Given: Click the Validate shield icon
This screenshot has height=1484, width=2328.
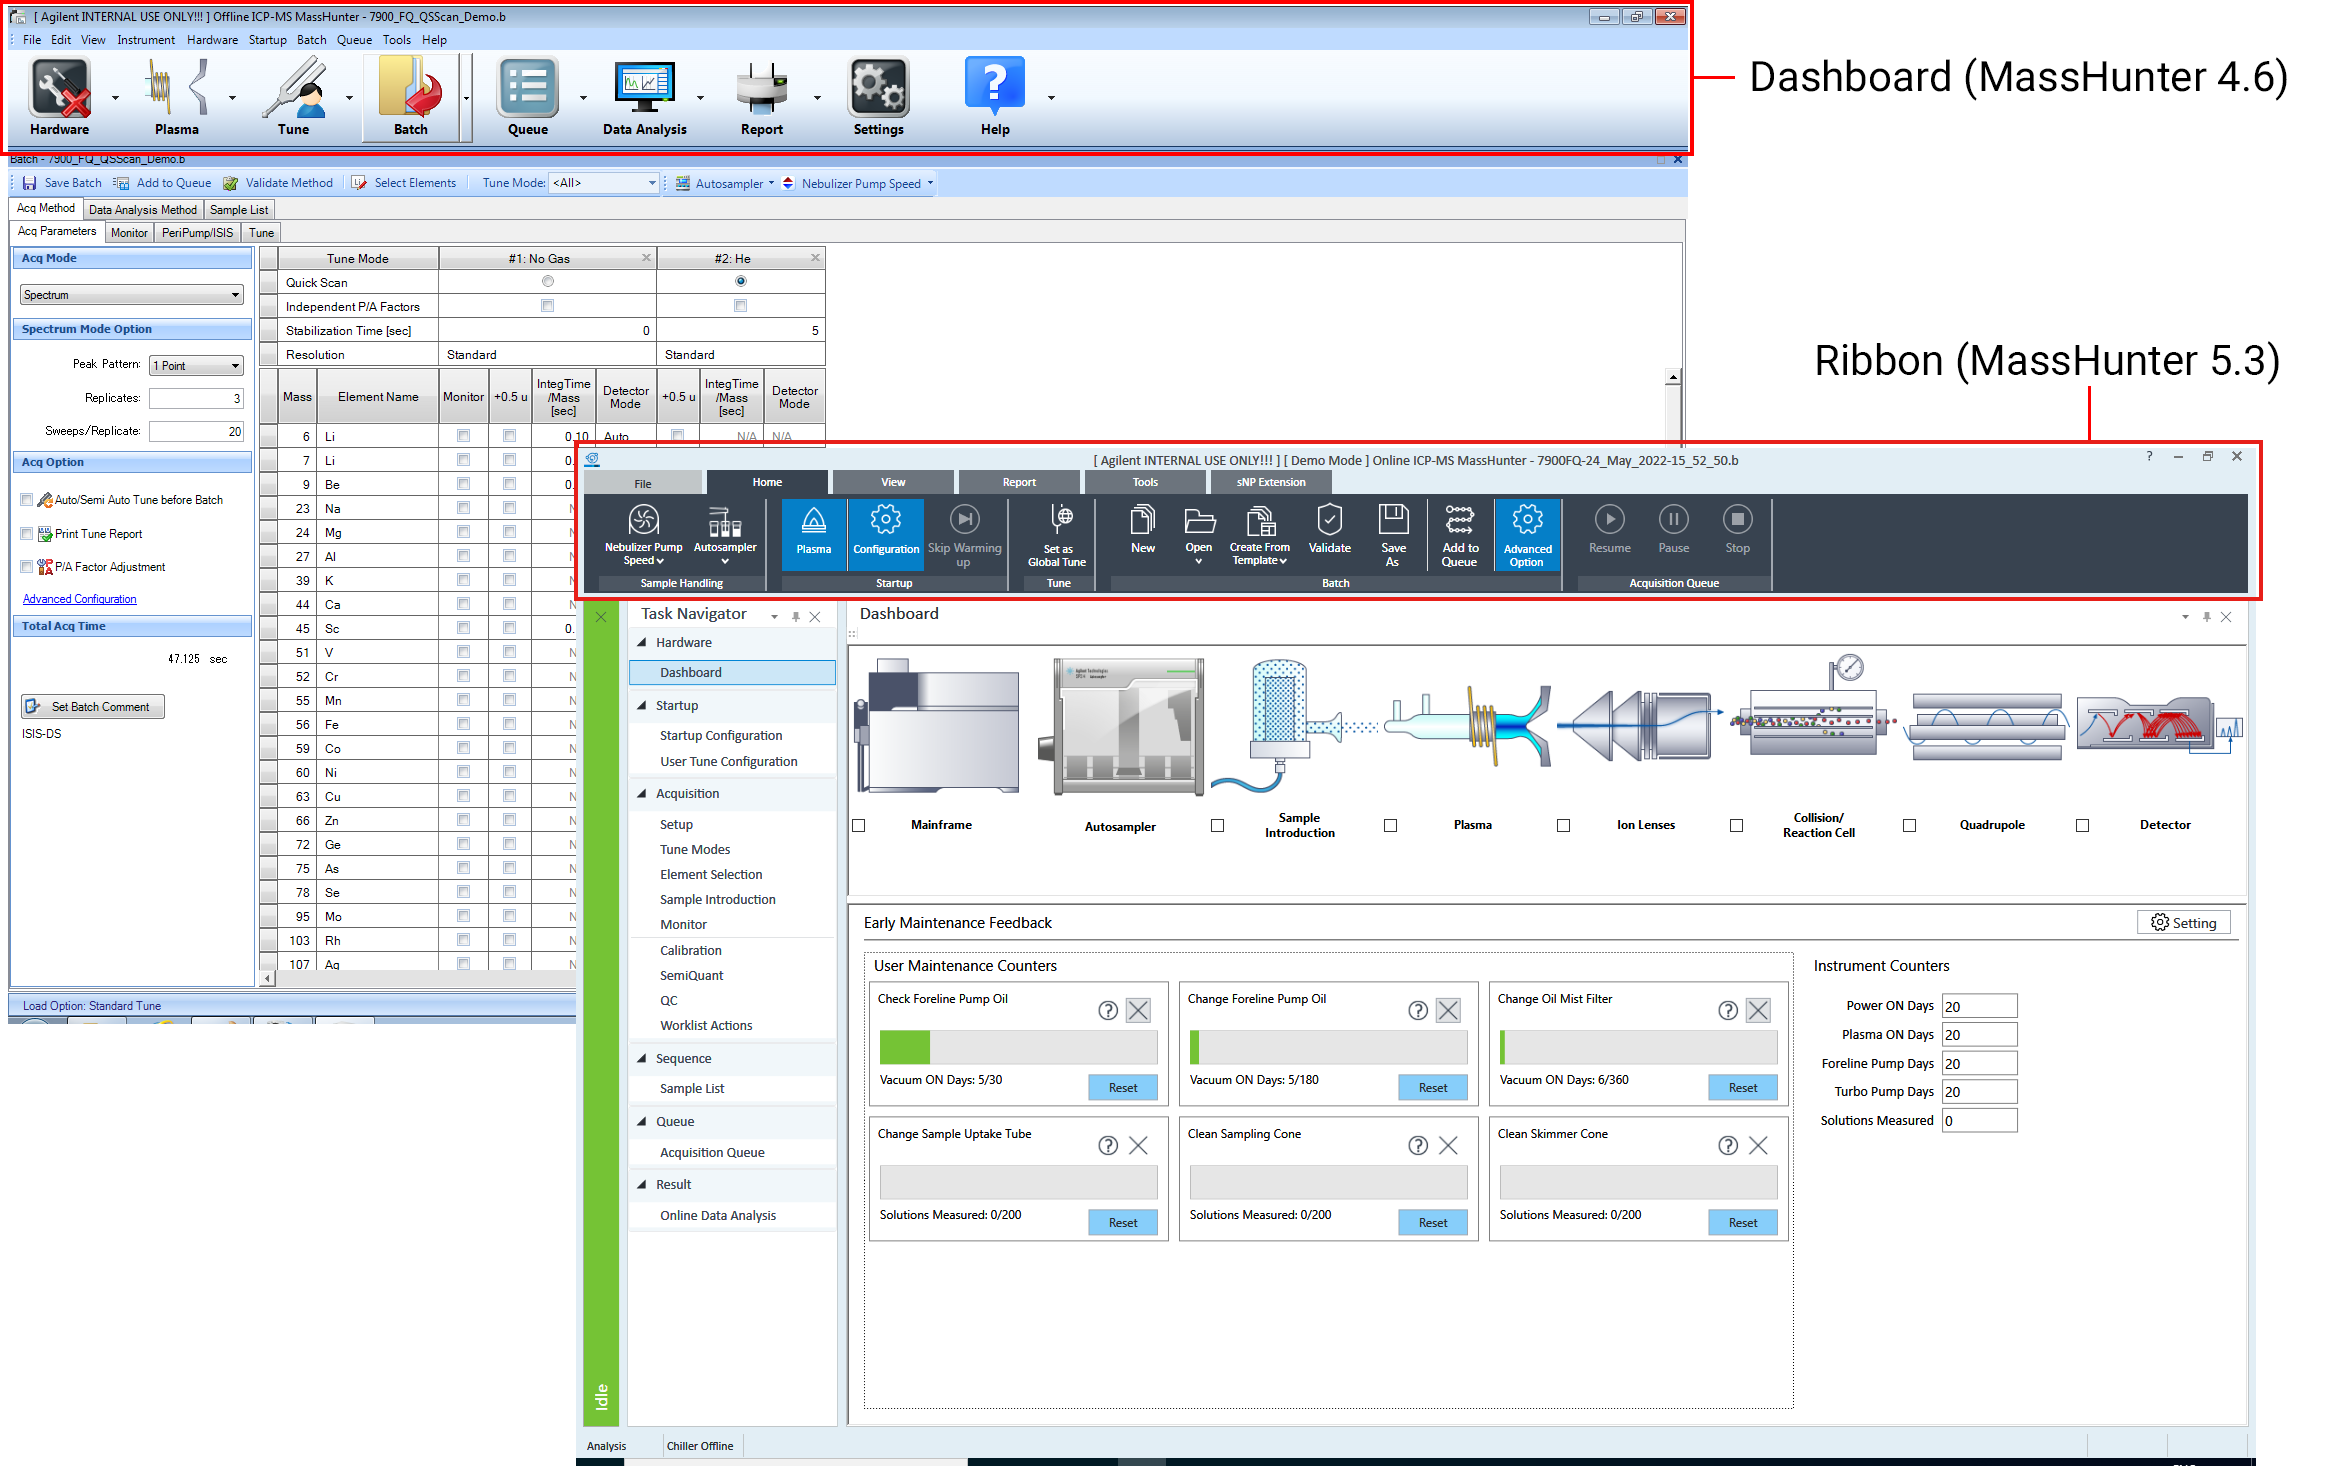Looking at the screenshot, I should click(1329, 530).
